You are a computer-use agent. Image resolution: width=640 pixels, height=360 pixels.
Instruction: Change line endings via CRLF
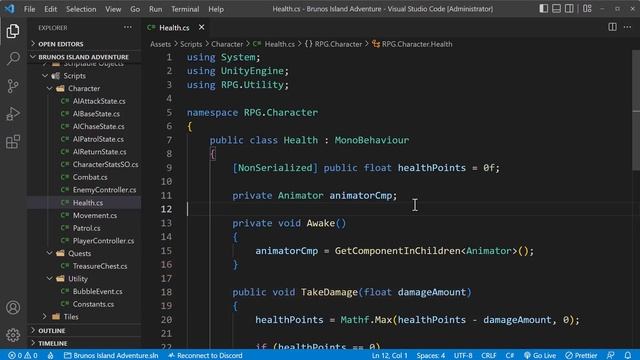(489, 356)
